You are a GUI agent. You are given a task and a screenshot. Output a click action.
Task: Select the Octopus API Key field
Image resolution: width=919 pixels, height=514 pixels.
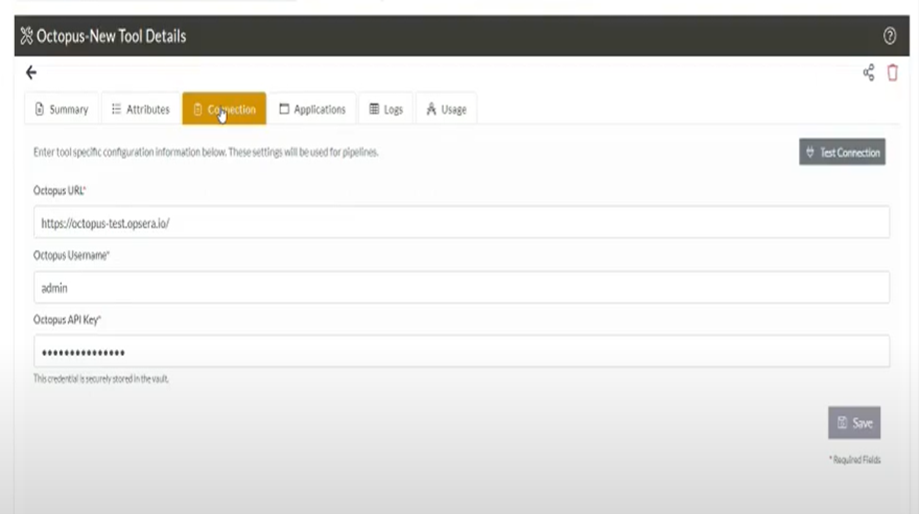point(461,352)
